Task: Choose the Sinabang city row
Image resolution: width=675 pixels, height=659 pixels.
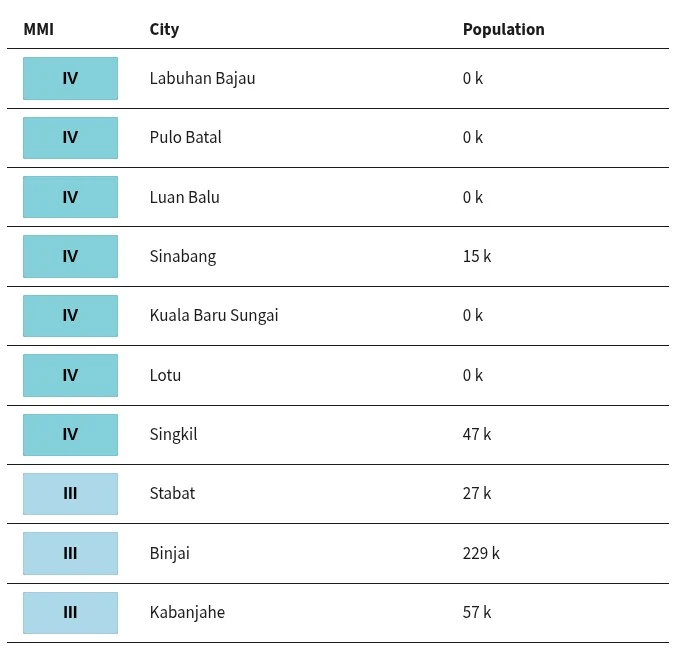Action: [x=338, y=257]
